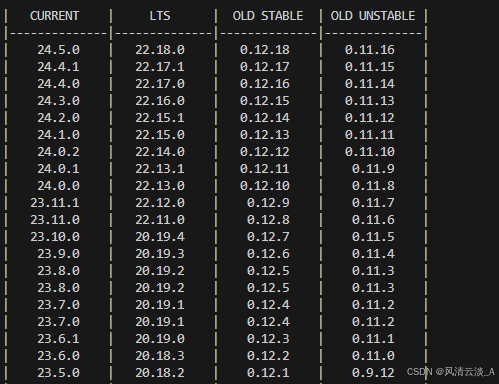Choose version 23.5.0

[x=58, y=373]
